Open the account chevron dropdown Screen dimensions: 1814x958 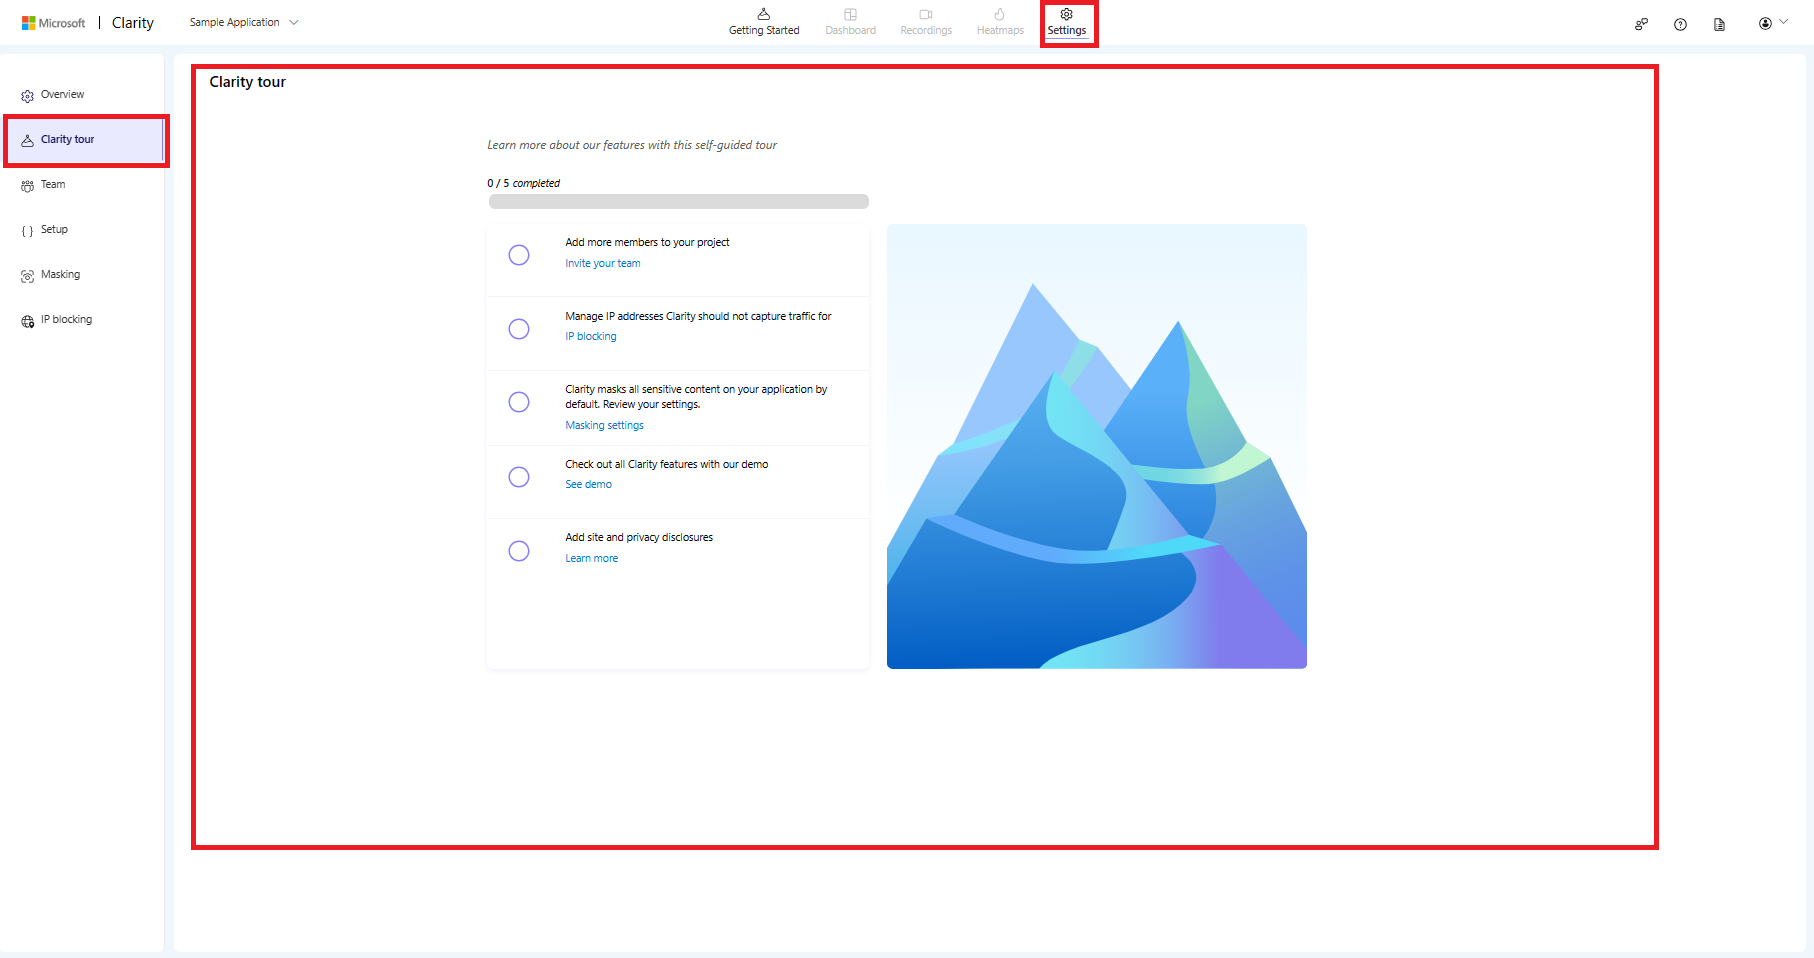point(1786,20)
